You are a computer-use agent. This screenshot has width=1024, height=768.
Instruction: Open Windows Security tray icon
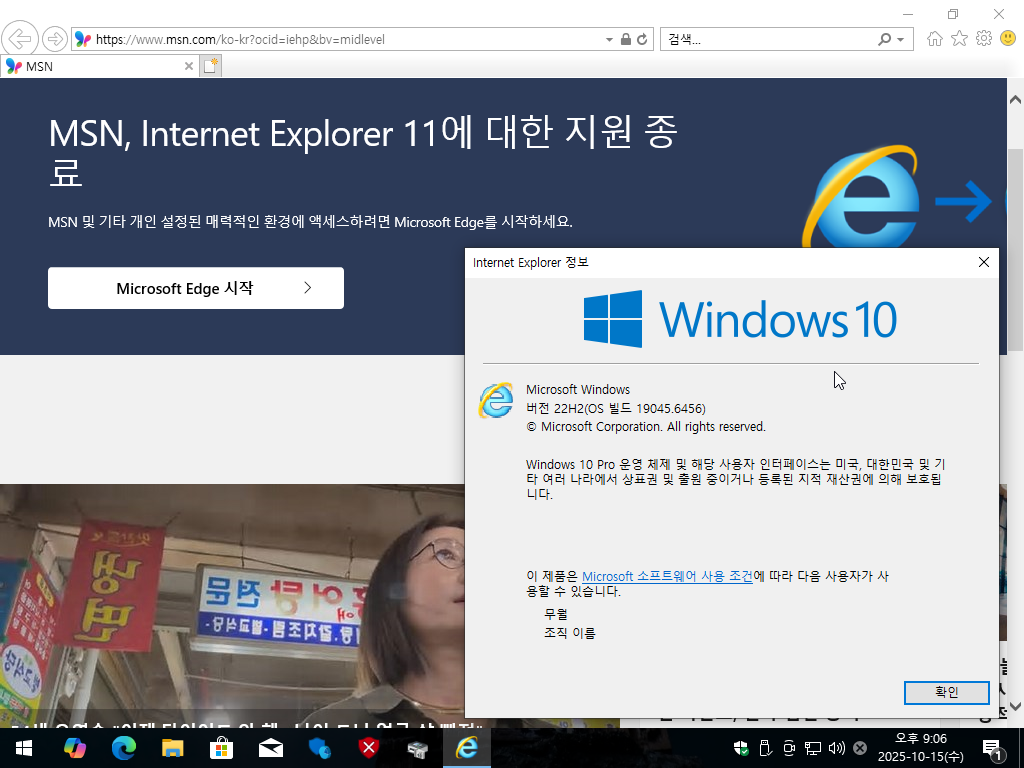click(x=741, y=748)
